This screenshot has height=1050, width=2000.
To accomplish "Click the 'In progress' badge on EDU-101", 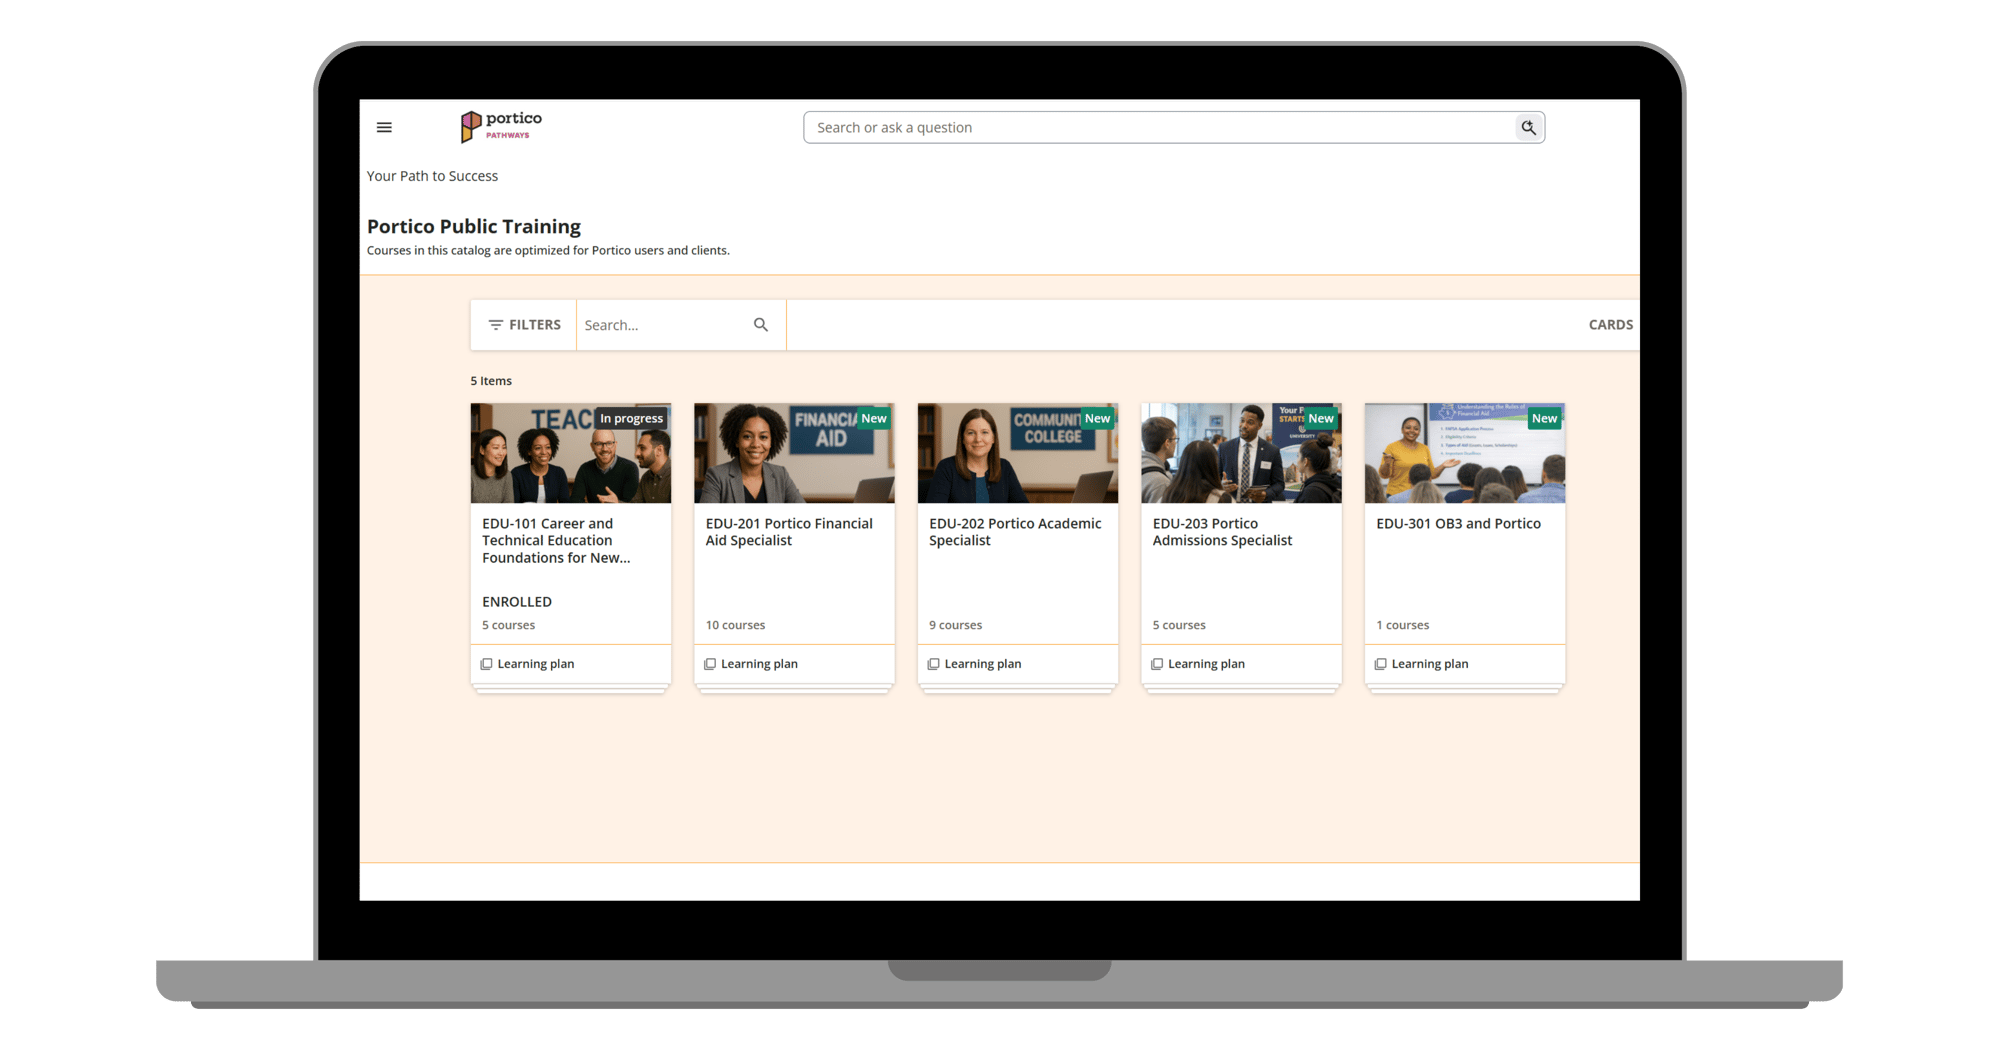I will [x=631, y=418].
